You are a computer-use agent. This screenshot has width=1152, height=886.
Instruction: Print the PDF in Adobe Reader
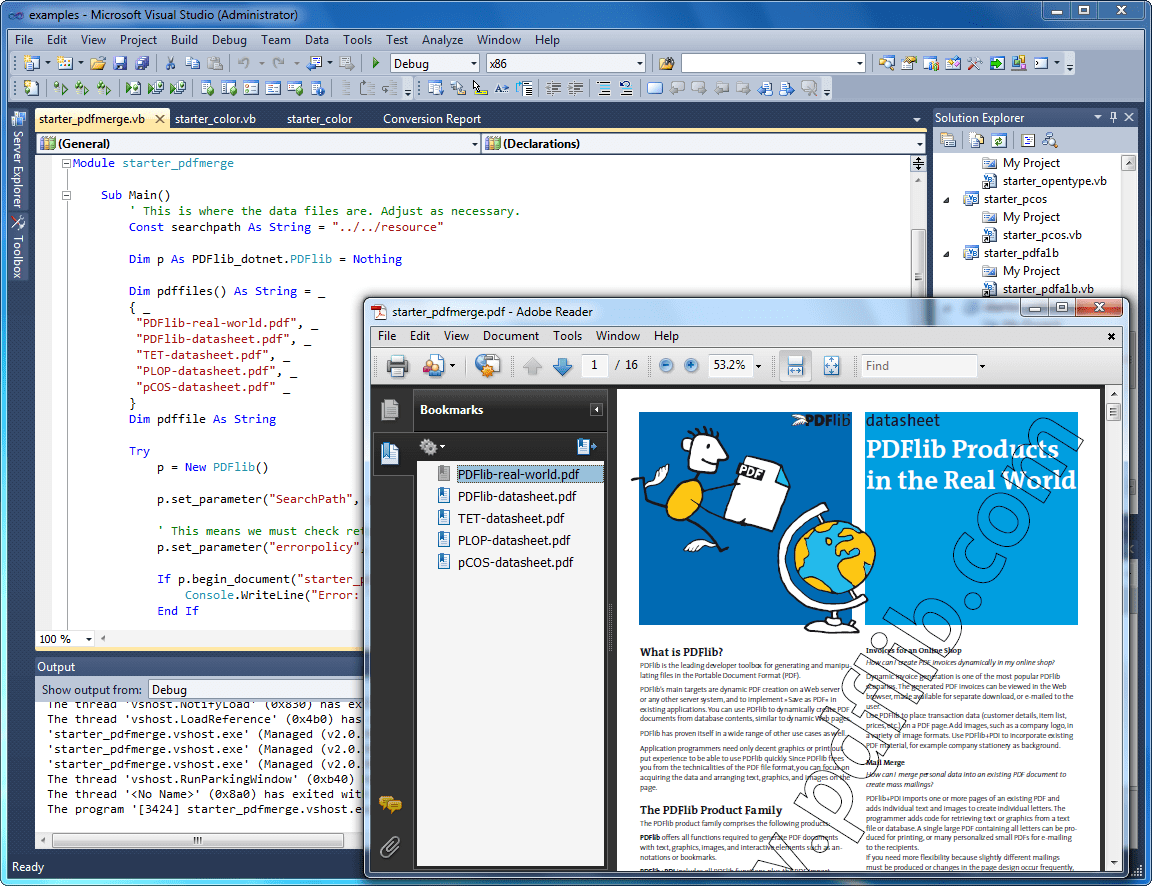click(397, 365)
